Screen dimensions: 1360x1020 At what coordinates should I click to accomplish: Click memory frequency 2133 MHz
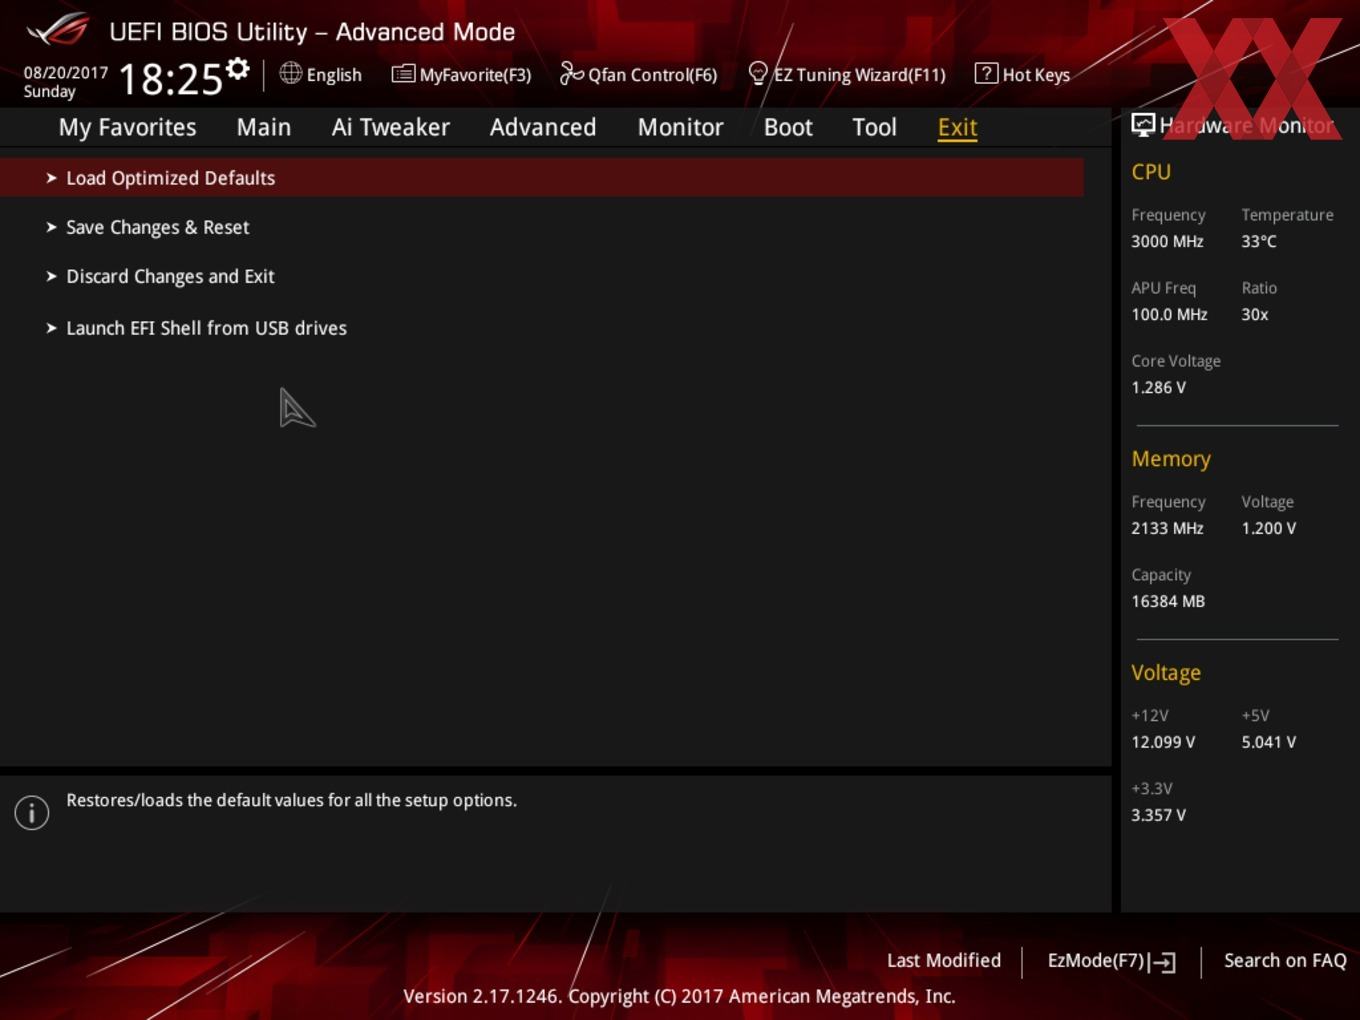[x=1167, y=528]
